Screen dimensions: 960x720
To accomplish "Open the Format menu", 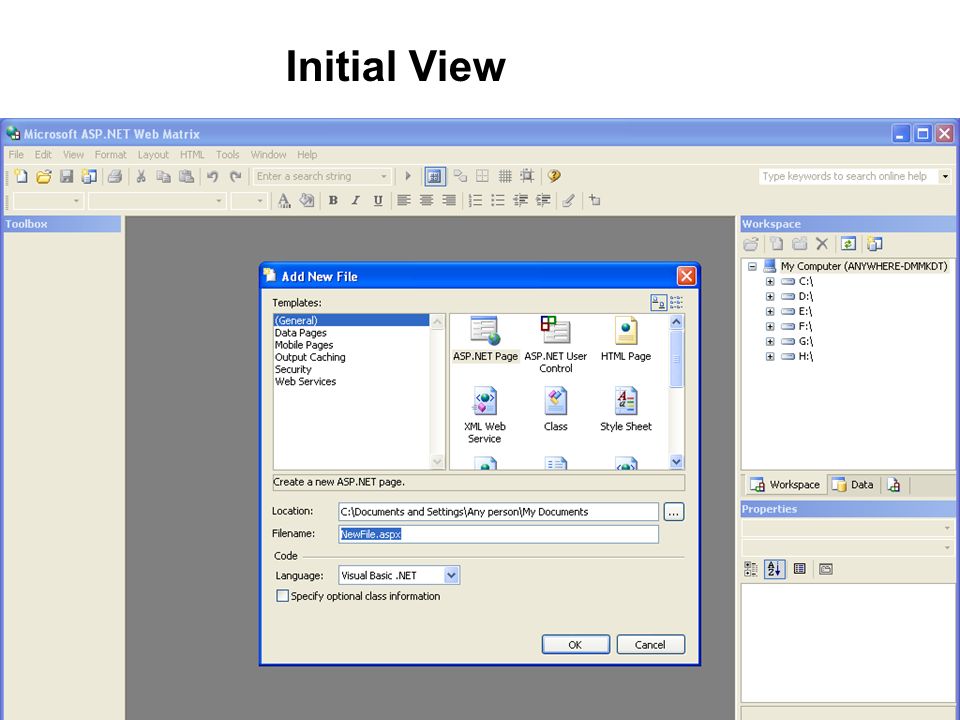I will pos(110,155).
